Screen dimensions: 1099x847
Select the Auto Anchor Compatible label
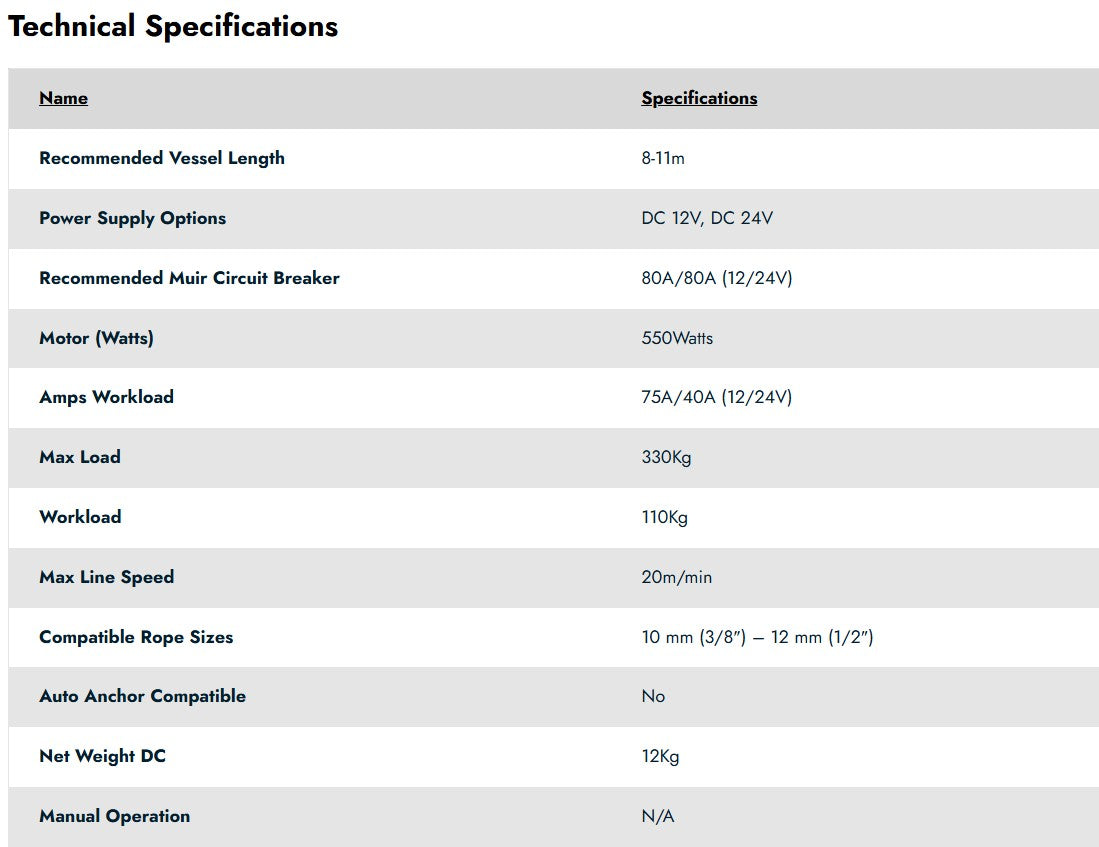142,696
